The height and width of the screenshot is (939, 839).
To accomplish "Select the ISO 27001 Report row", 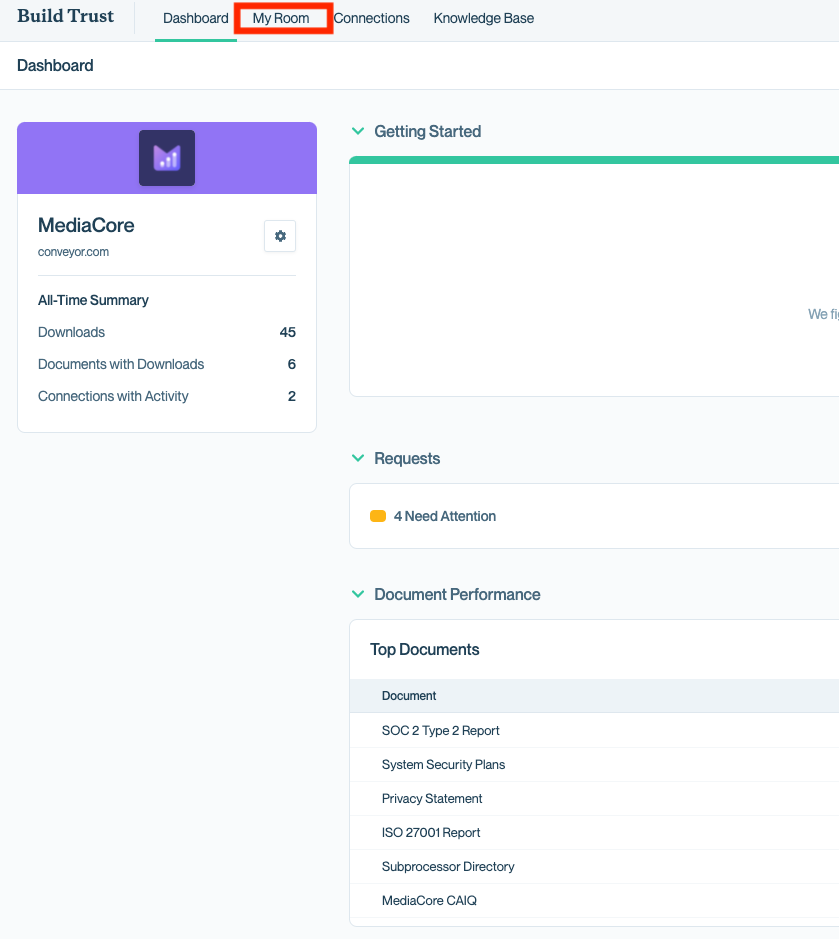I will point(594,833).
